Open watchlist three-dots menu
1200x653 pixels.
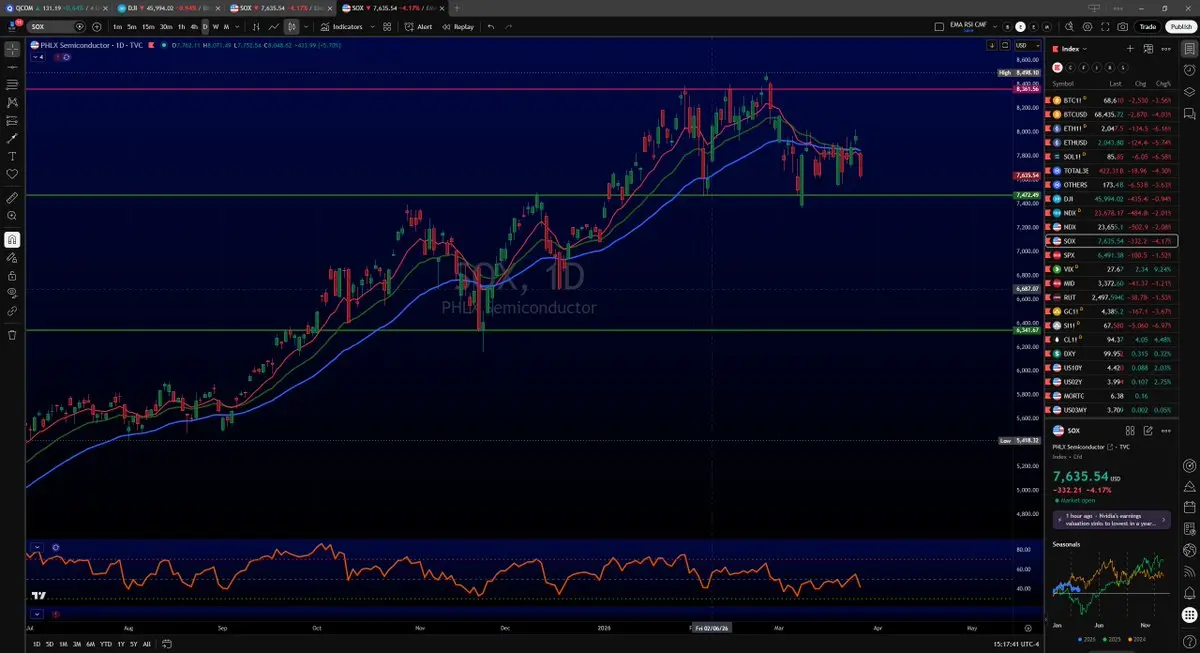(1167, 48)
